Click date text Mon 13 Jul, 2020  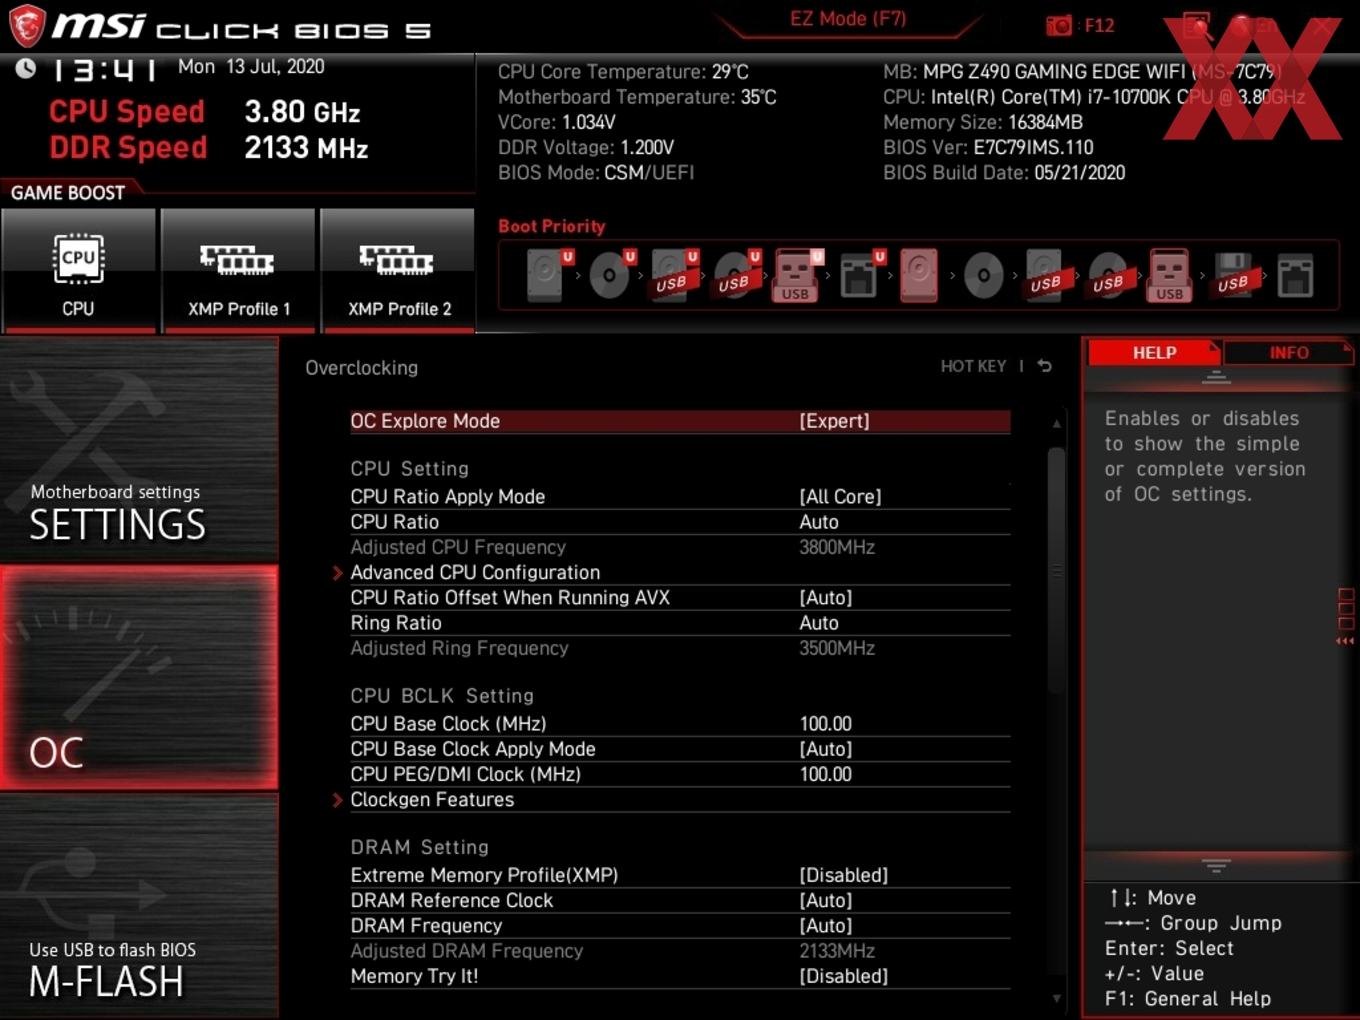point(251,67)
